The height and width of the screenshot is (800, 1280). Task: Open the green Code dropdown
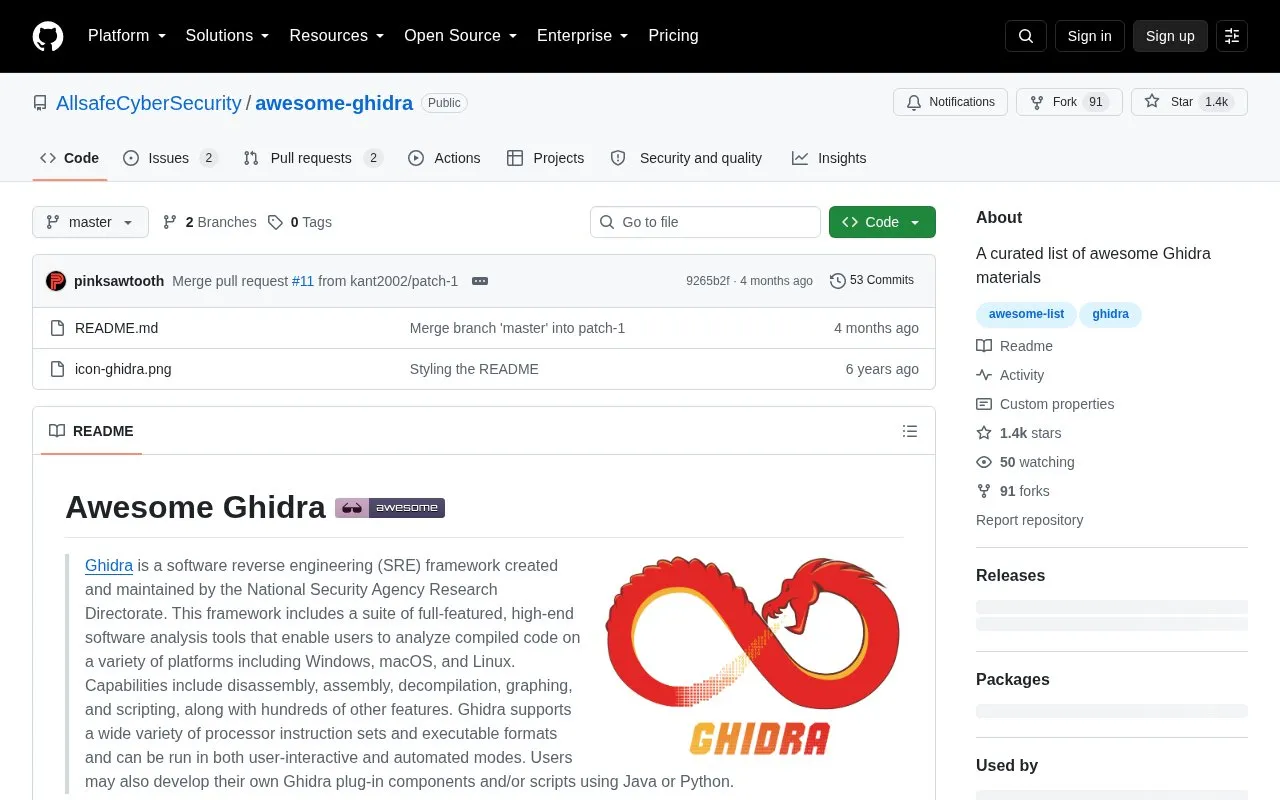[x=882, y=222]
